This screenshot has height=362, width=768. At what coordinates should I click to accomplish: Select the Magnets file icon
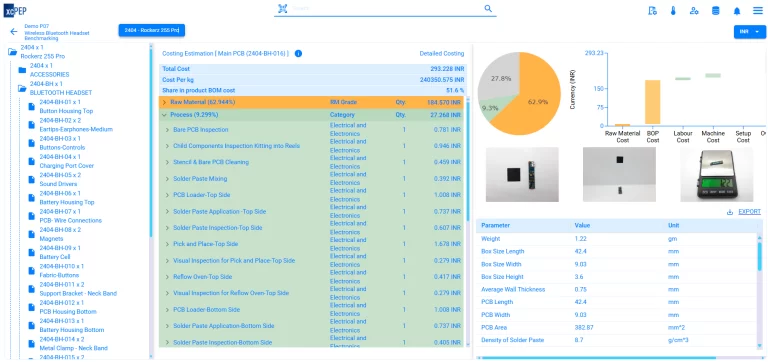coord(32,234)
